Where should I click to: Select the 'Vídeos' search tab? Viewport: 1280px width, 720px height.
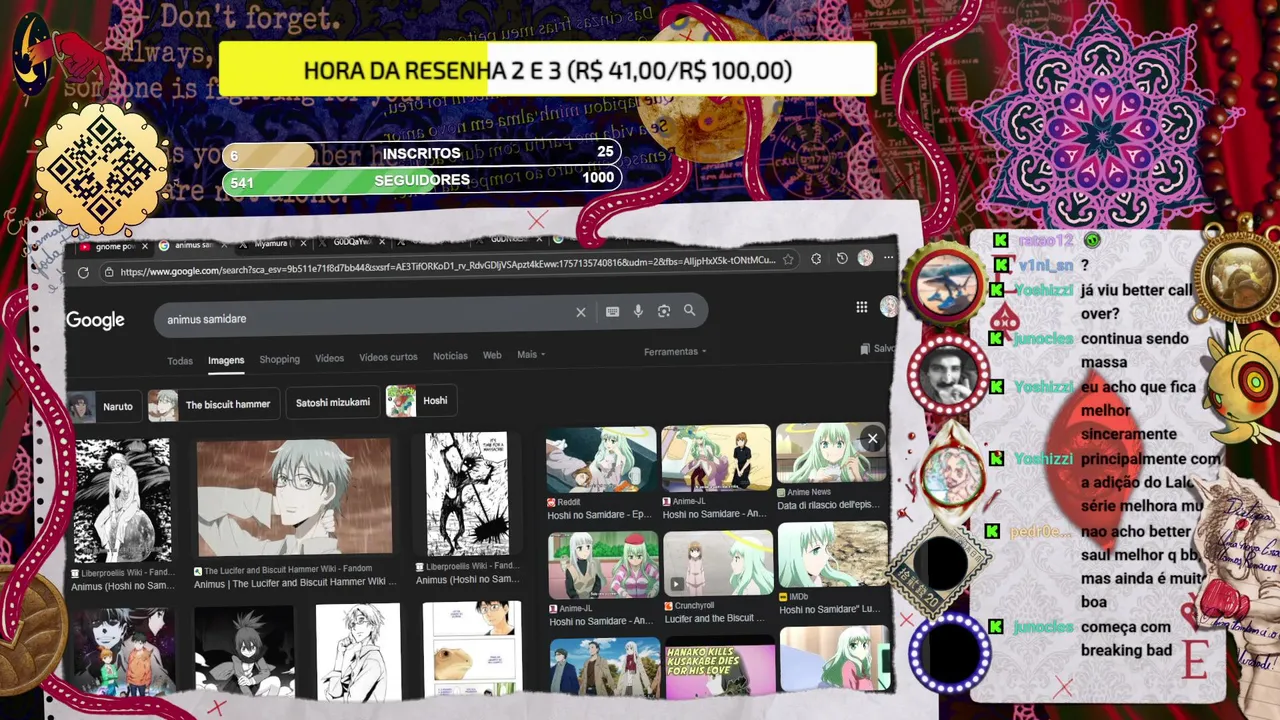(x=329, y=358)
